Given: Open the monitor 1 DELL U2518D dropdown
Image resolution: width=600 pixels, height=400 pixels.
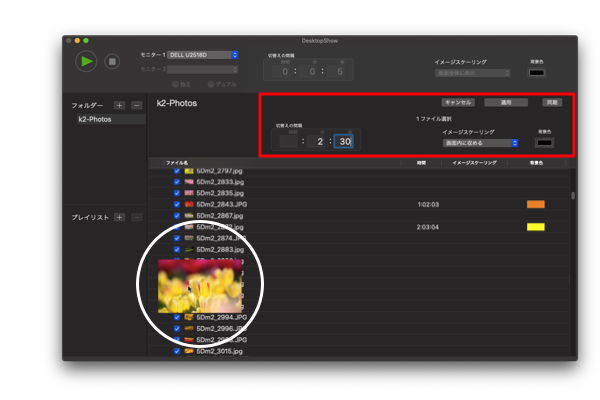Looking at the screenshot, I should point(203,54).
